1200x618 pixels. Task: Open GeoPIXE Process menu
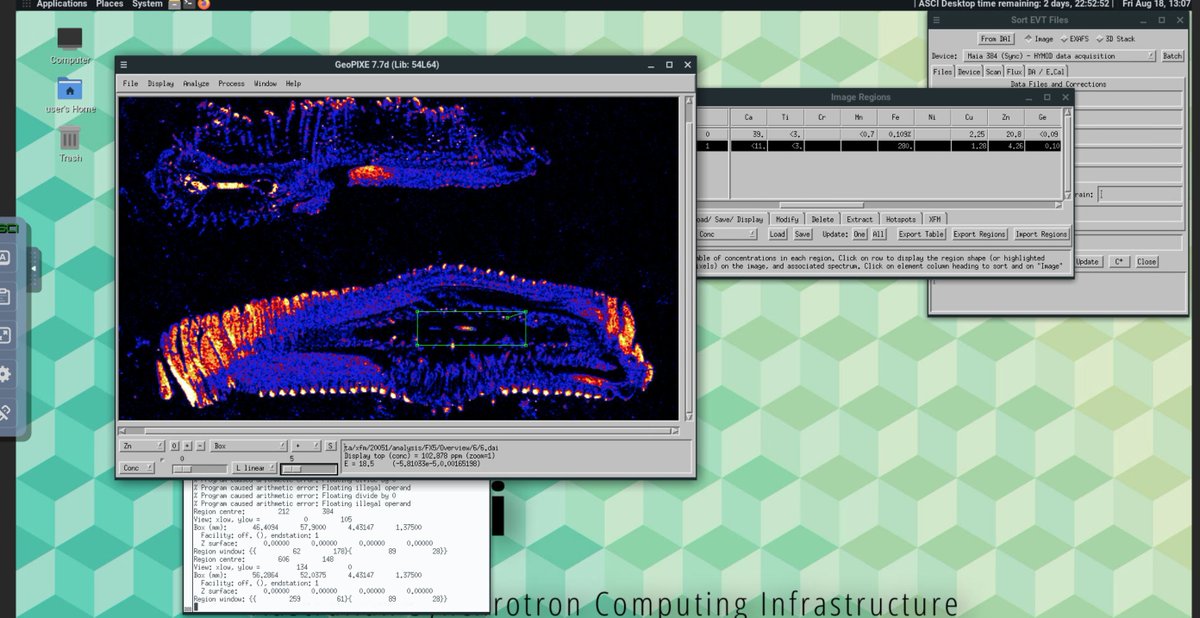(231, 83)
